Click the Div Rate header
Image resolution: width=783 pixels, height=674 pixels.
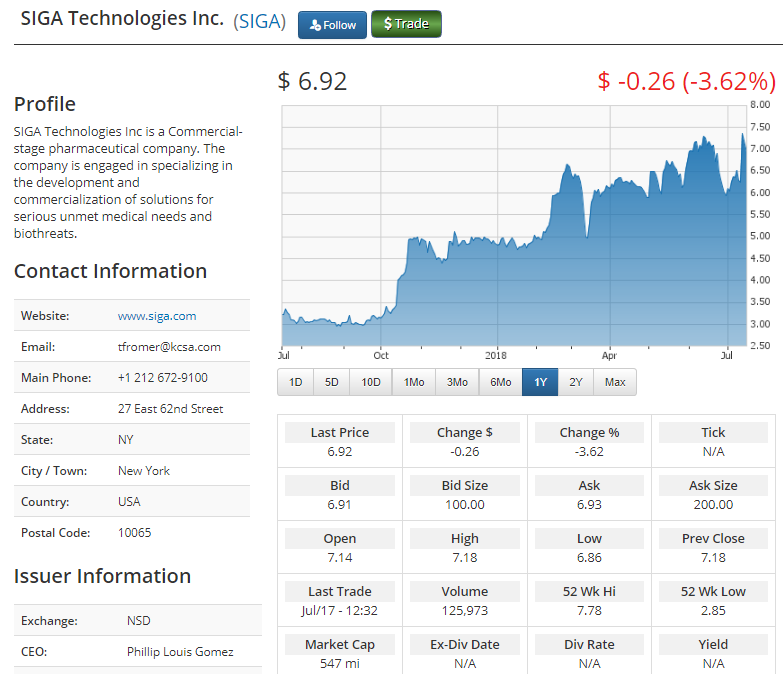[x=589, y=645]
